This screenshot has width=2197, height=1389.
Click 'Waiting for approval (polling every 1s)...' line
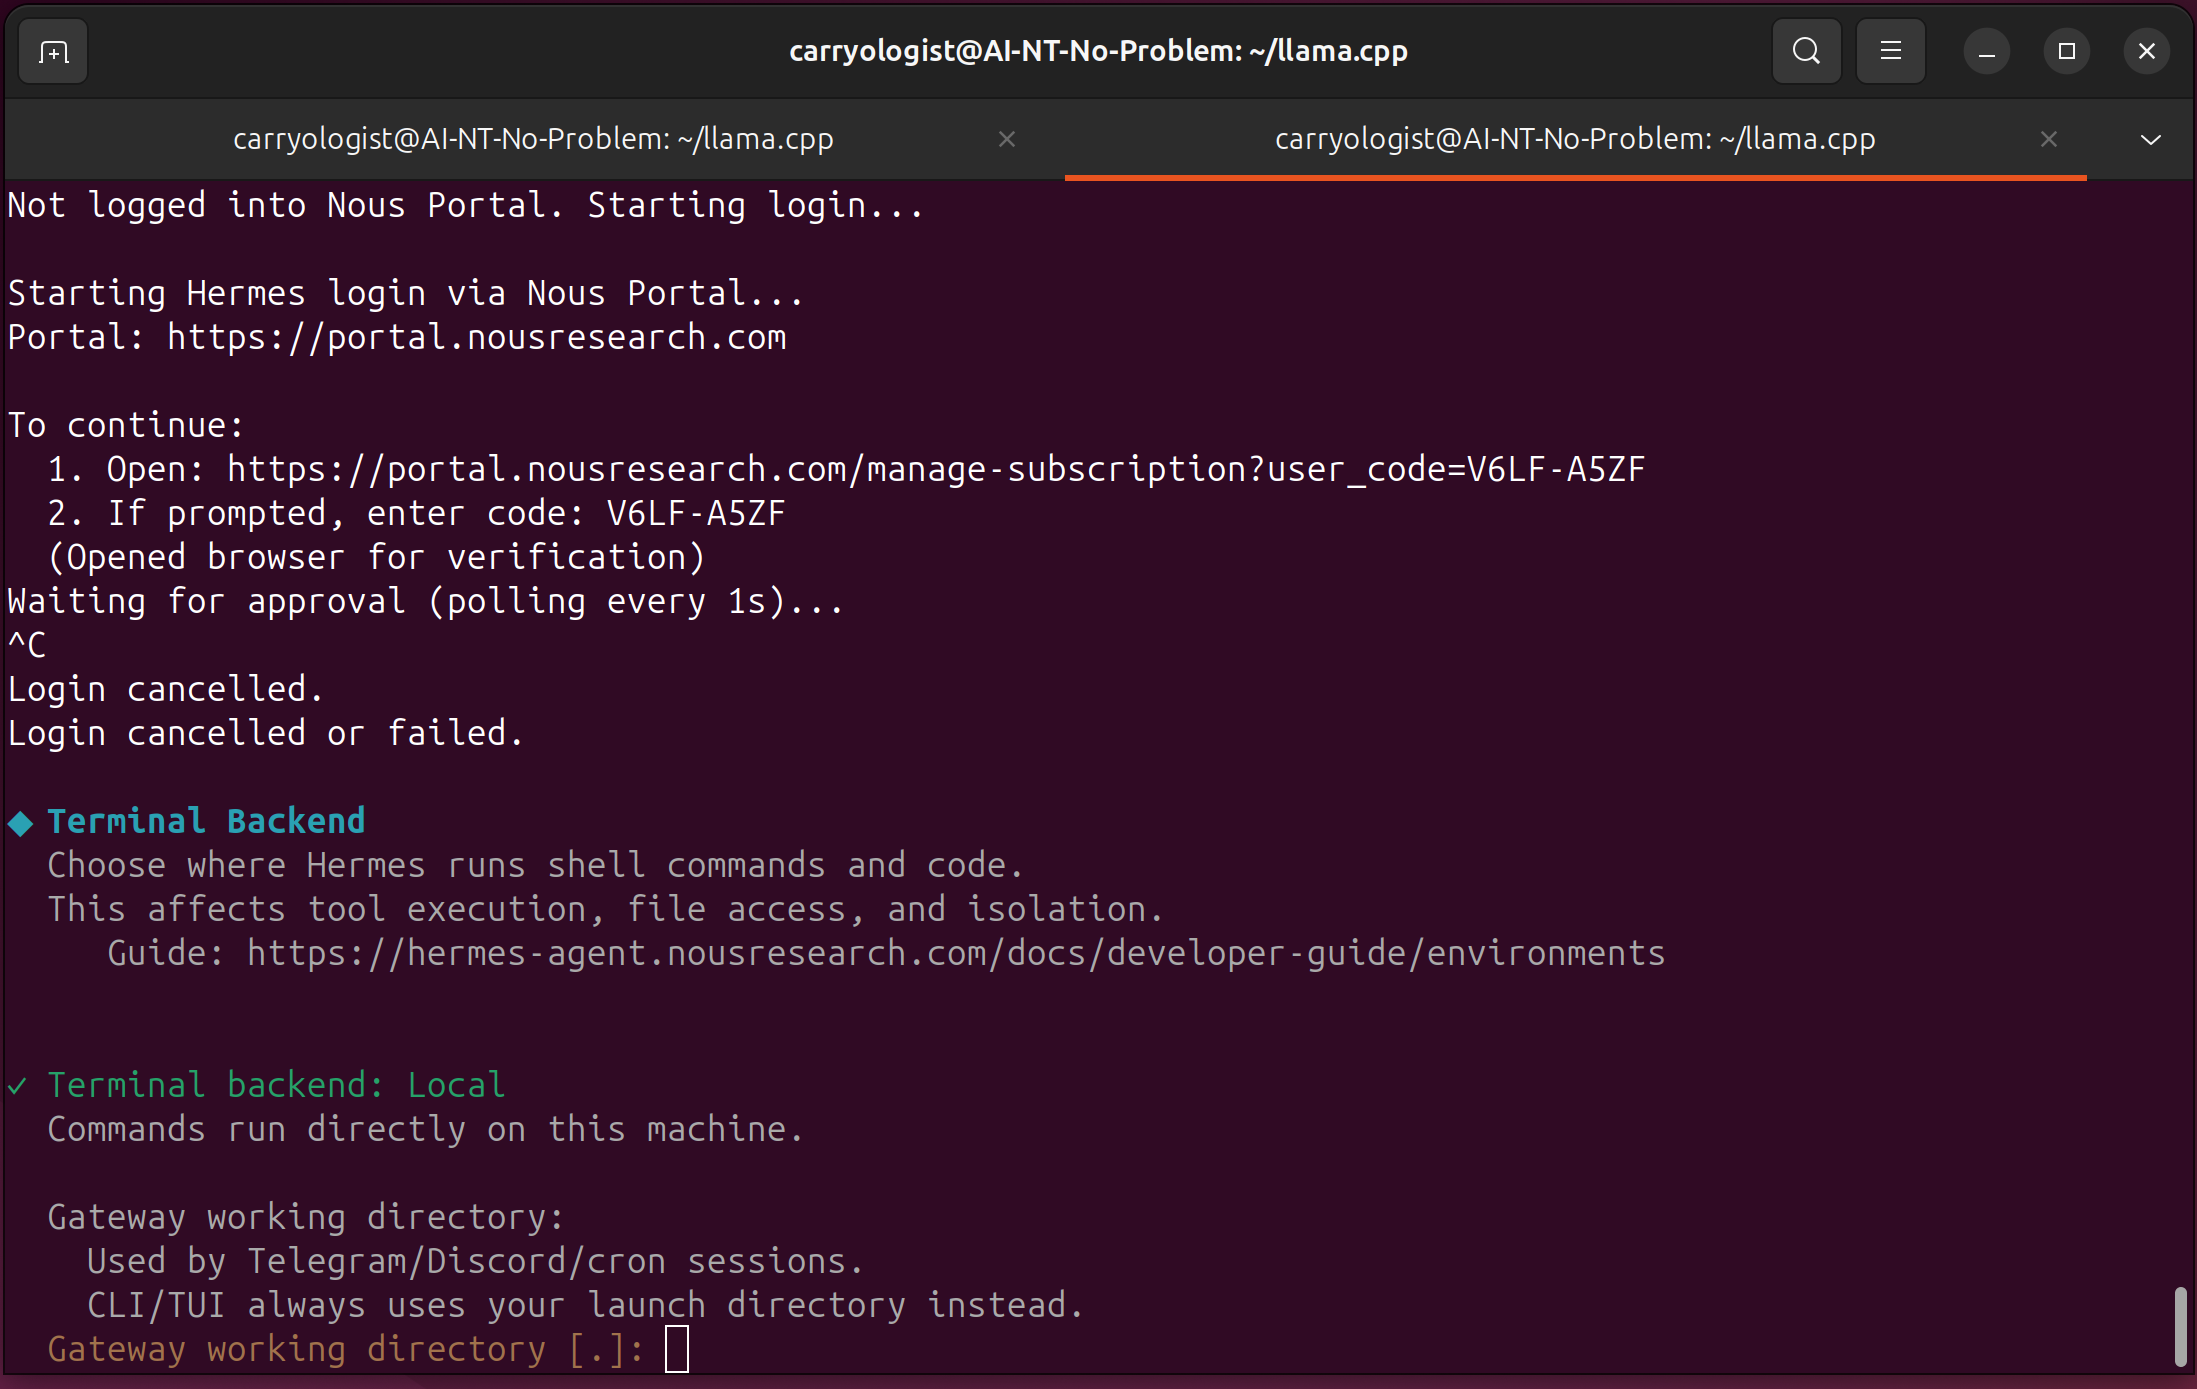point(426,602)
